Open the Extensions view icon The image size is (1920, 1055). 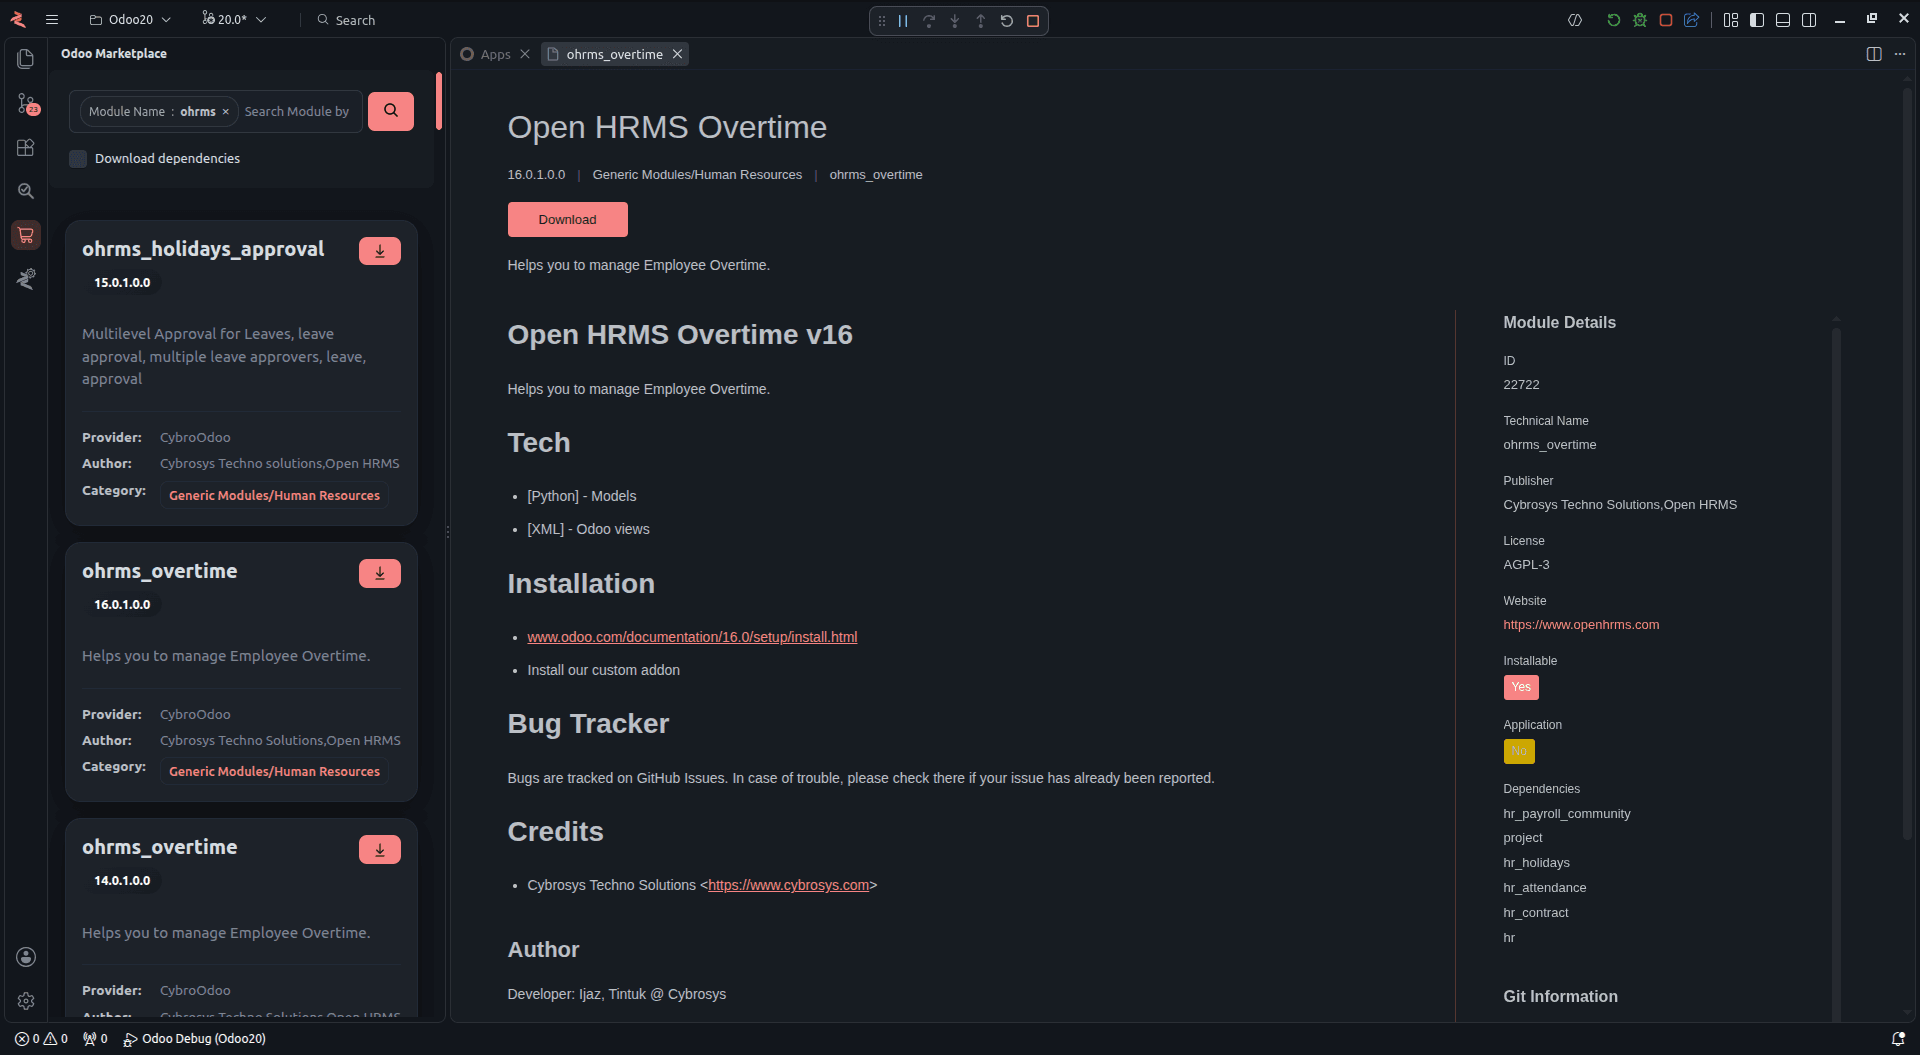point(26,147)
